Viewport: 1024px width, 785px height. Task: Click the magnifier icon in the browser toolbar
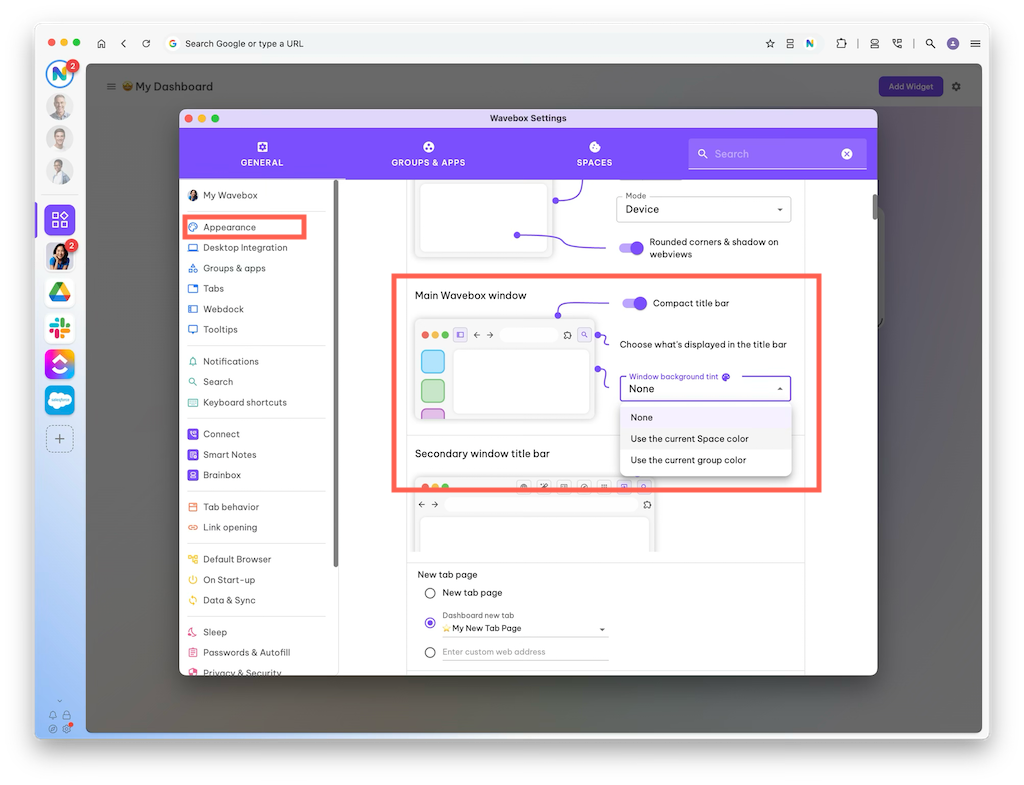click(x=930, y=44)
